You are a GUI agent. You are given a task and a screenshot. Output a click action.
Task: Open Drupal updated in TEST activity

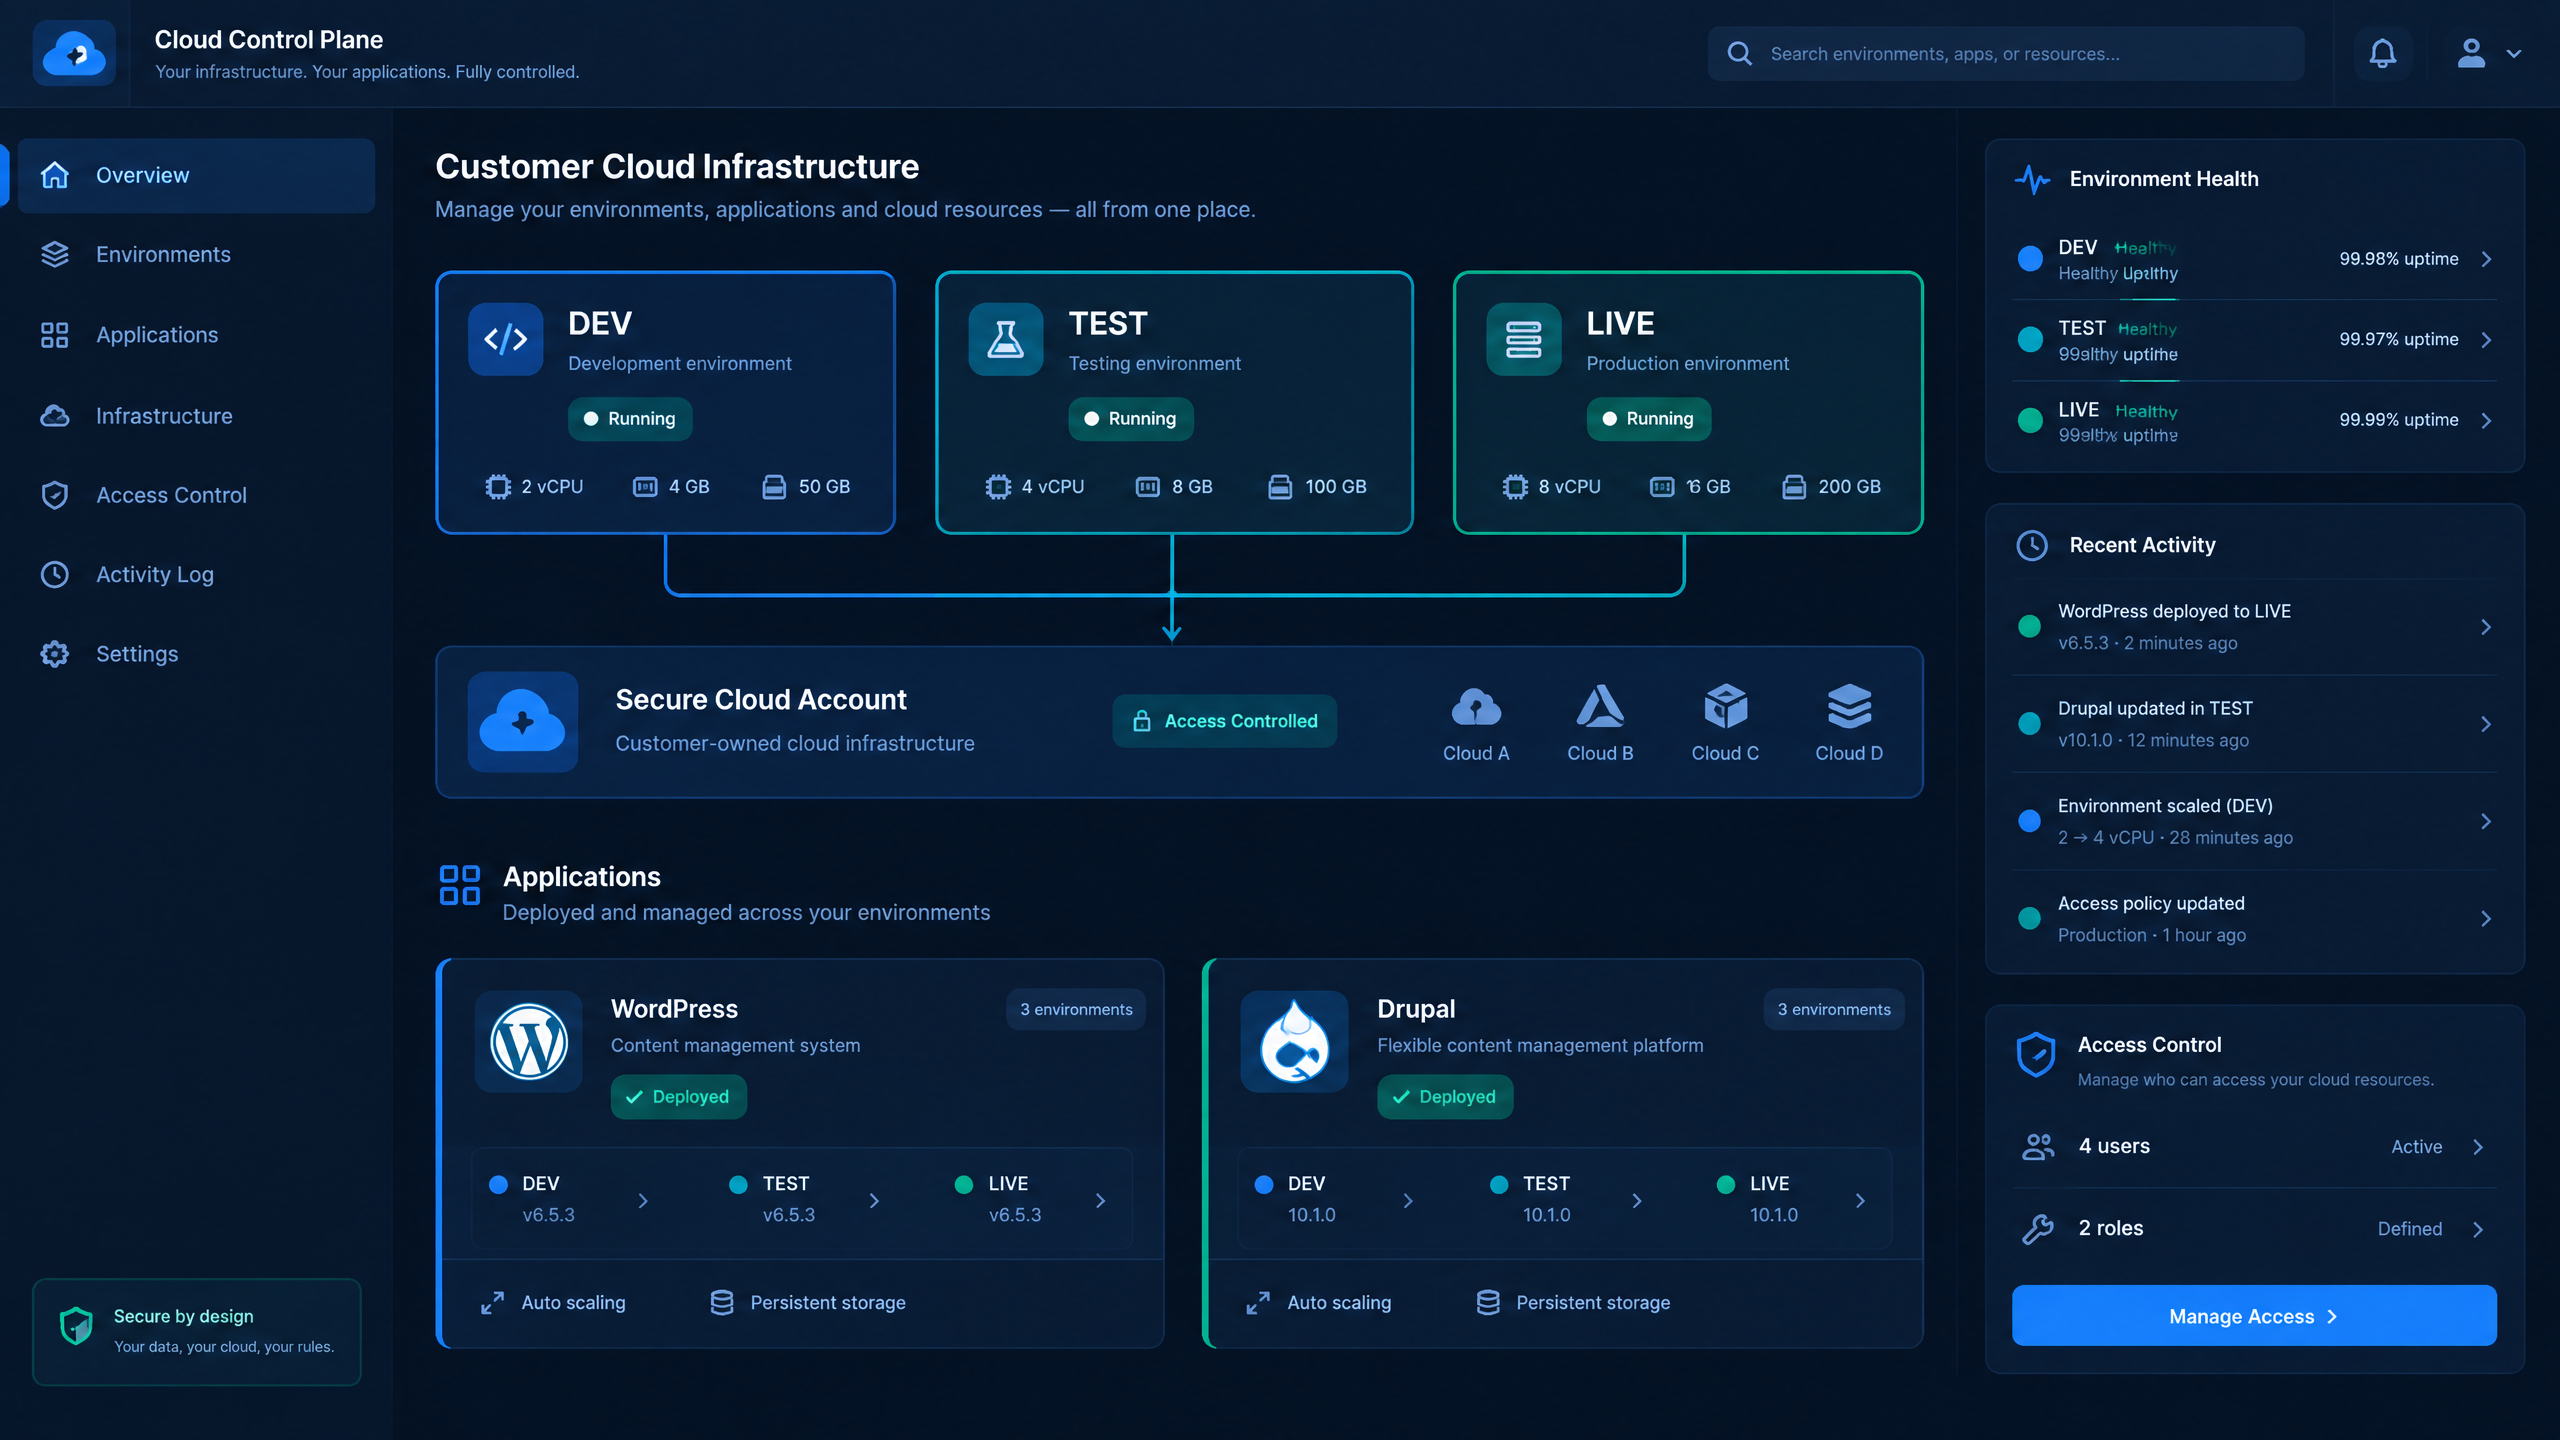click(2254, 724)
